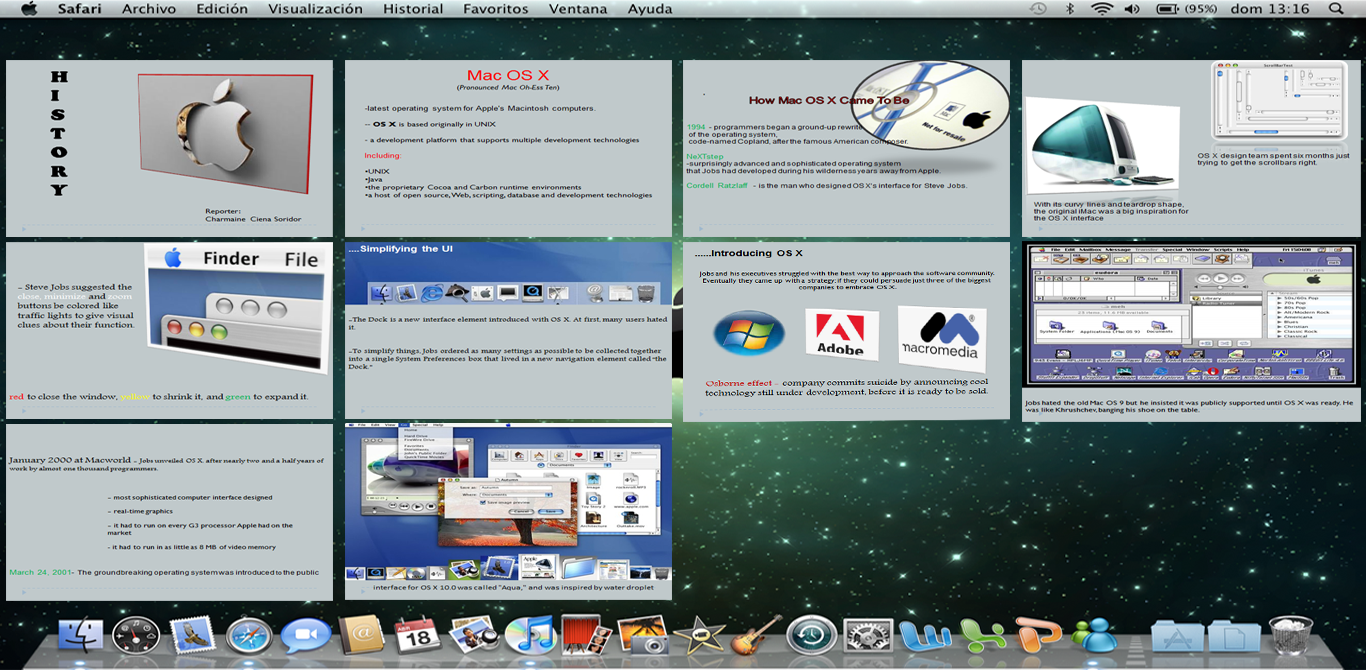Screen dimensions: 1366x670
Task: Click the Spotlight magnifier in menu bar
Action: [1336, 9]
